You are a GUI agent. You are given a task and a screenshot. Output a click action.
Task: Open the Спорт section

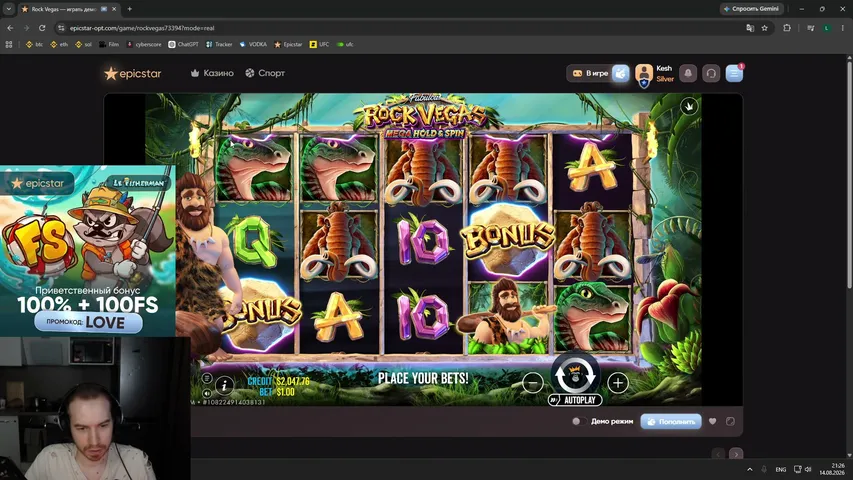pyautogui.click(x=265, y=73)
